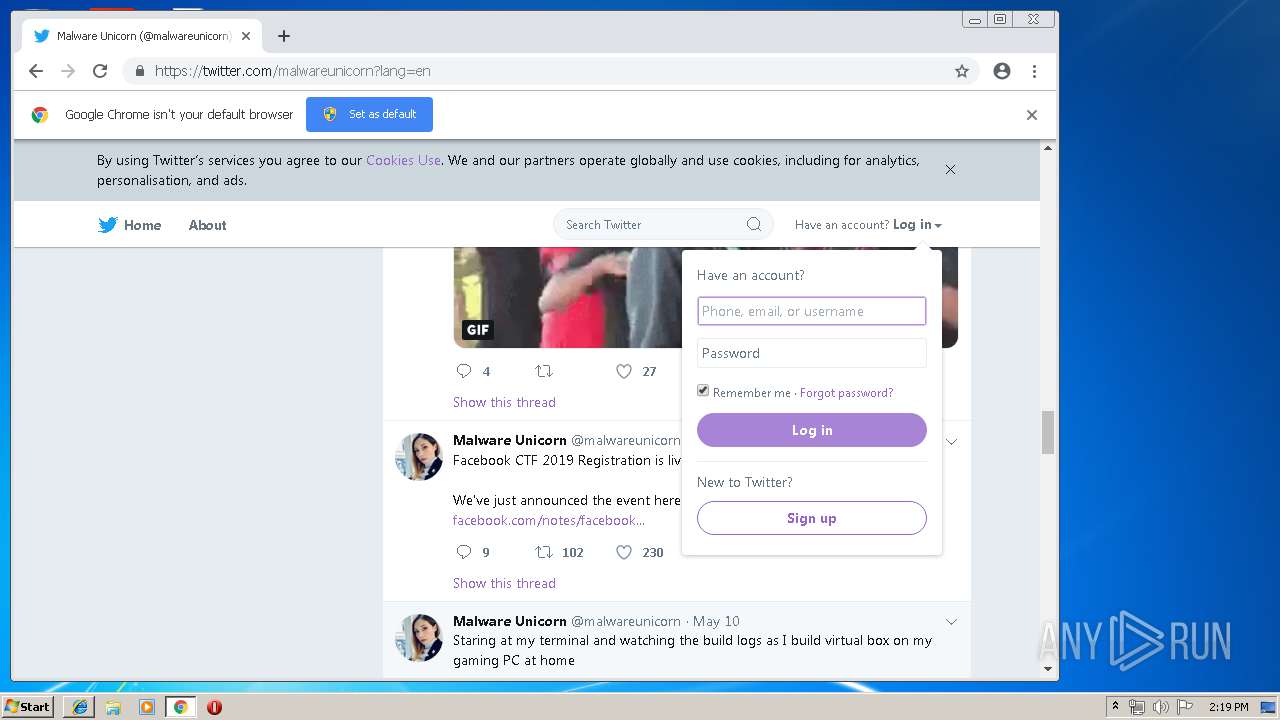
Task: Click the Twitter bird Home icon
Action: coord(108,225)
